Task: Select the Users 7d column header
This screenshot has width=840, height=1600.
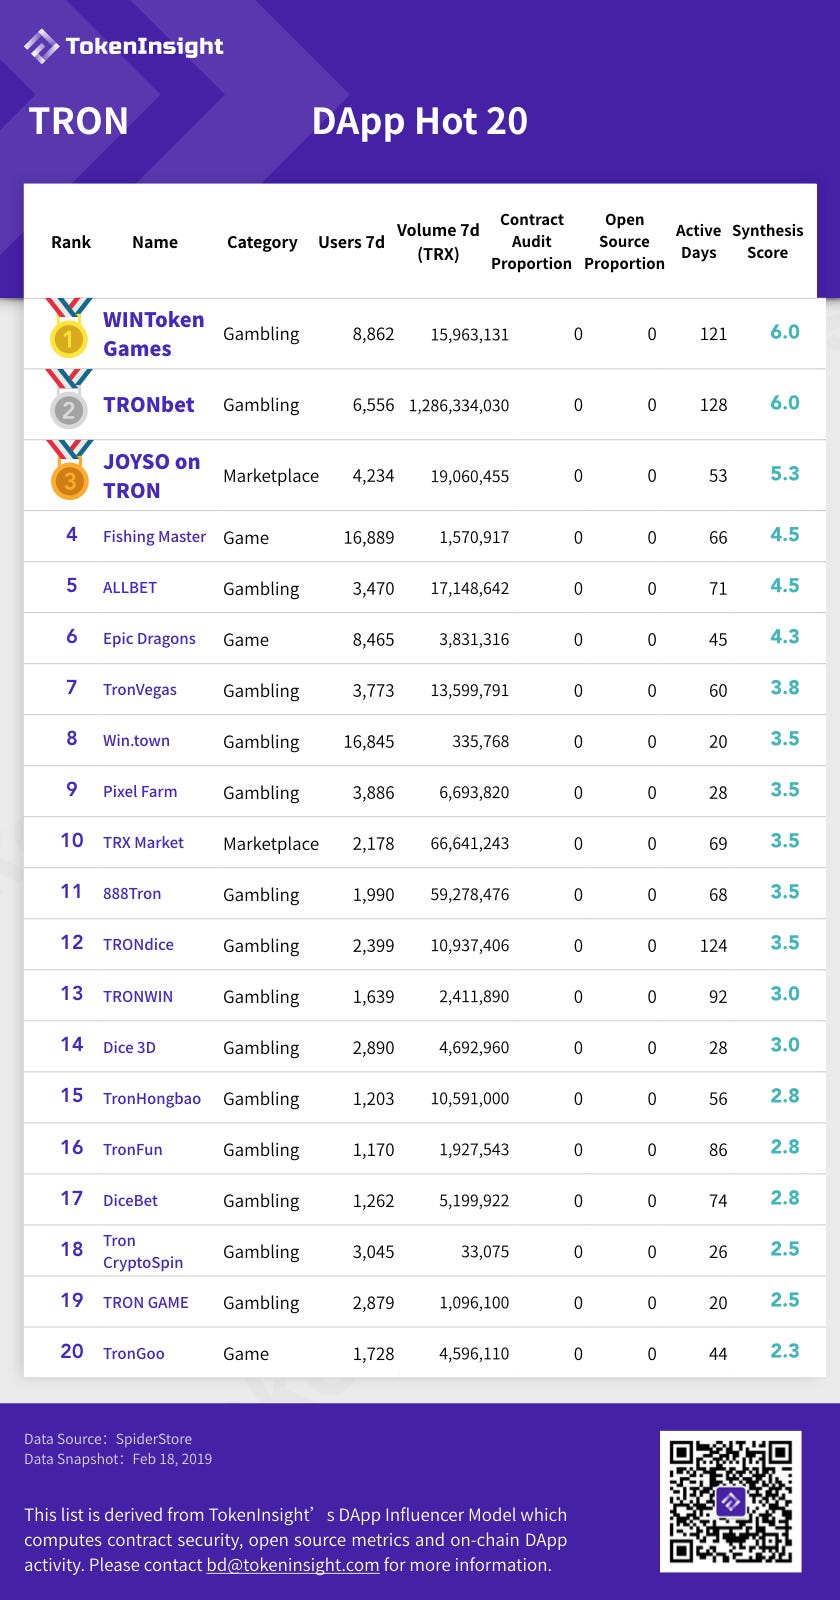Action: tap(351, 242)
